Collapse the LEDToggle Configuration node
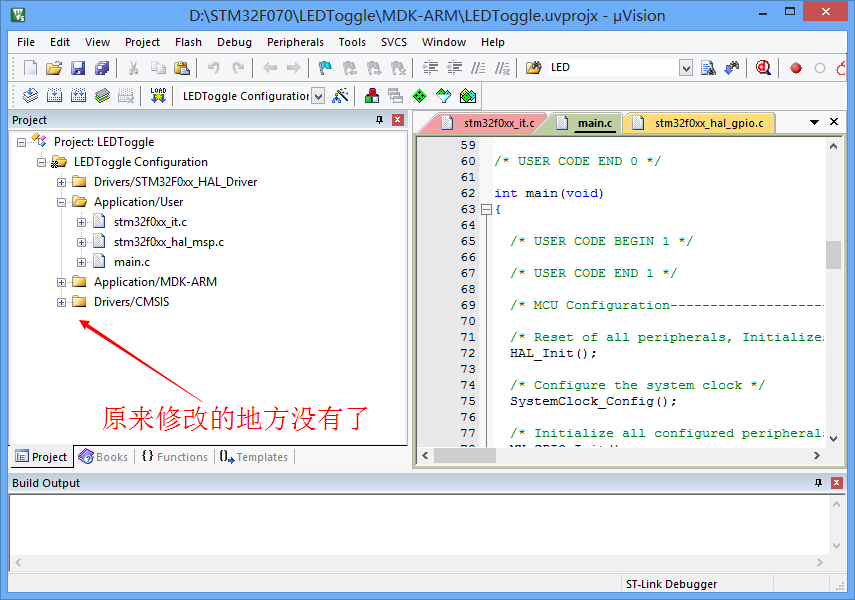This screenshot has height=600, width=855. coord(41,162)
